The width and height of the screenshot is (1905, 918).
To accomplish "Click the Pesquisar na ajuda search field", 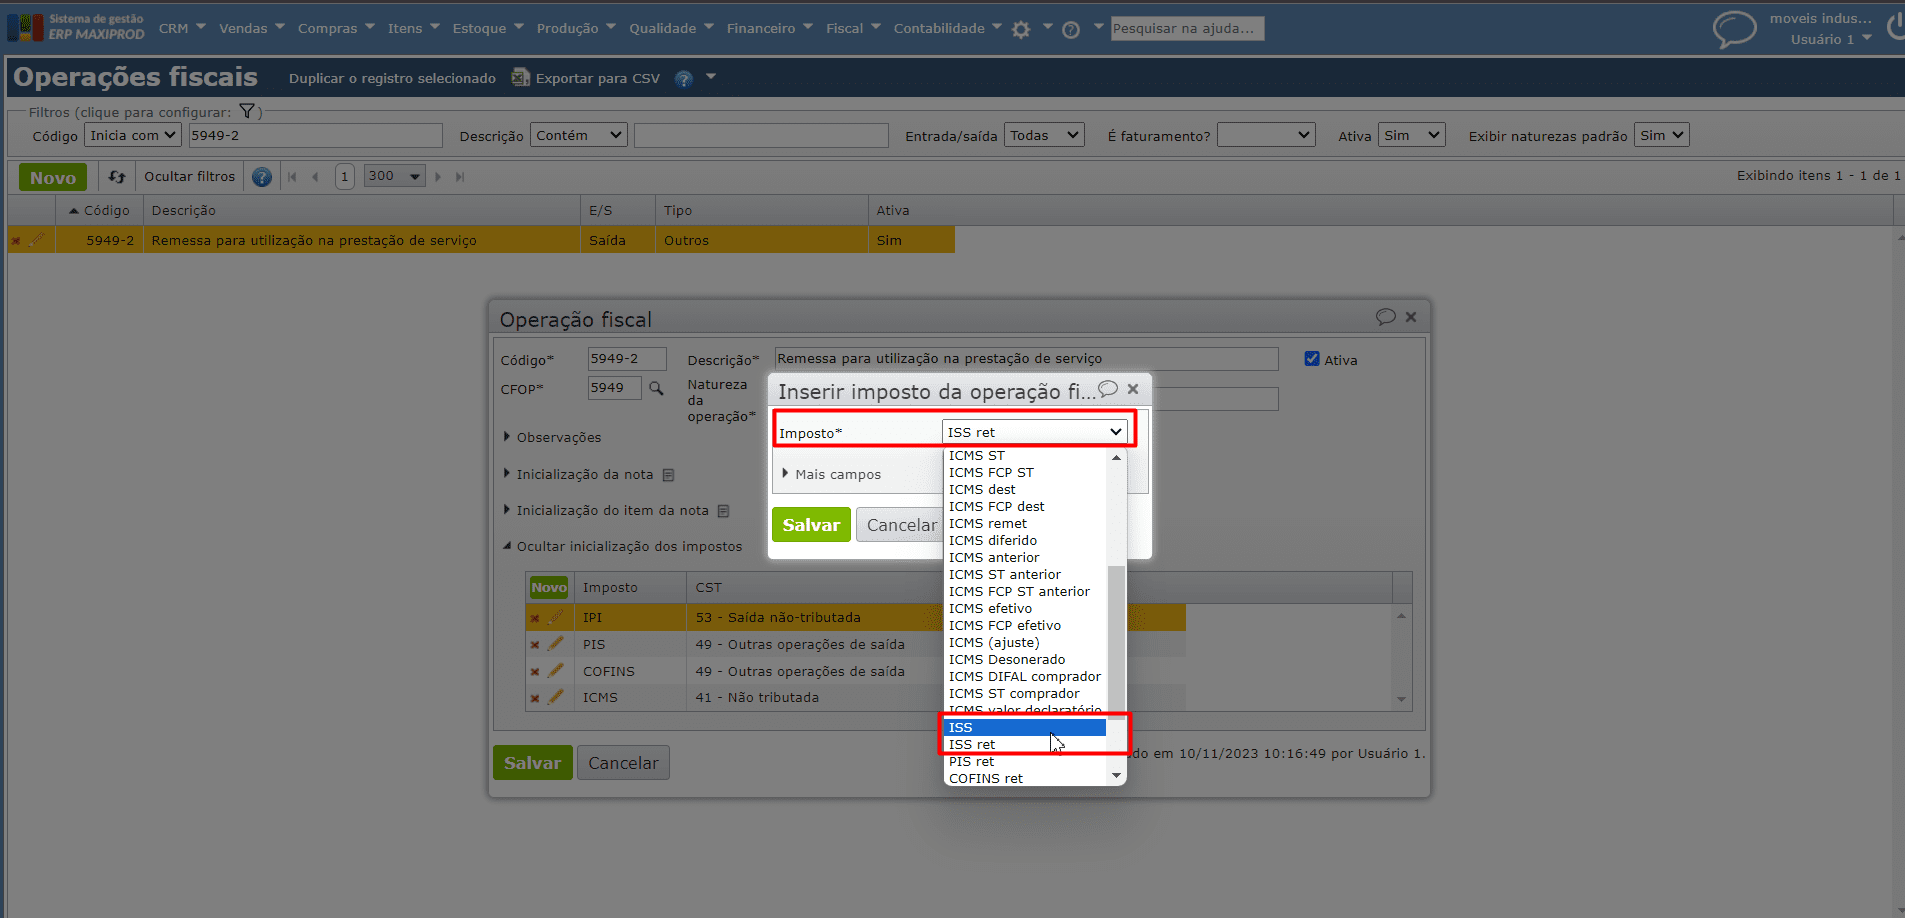I will tap(1188, 28).
